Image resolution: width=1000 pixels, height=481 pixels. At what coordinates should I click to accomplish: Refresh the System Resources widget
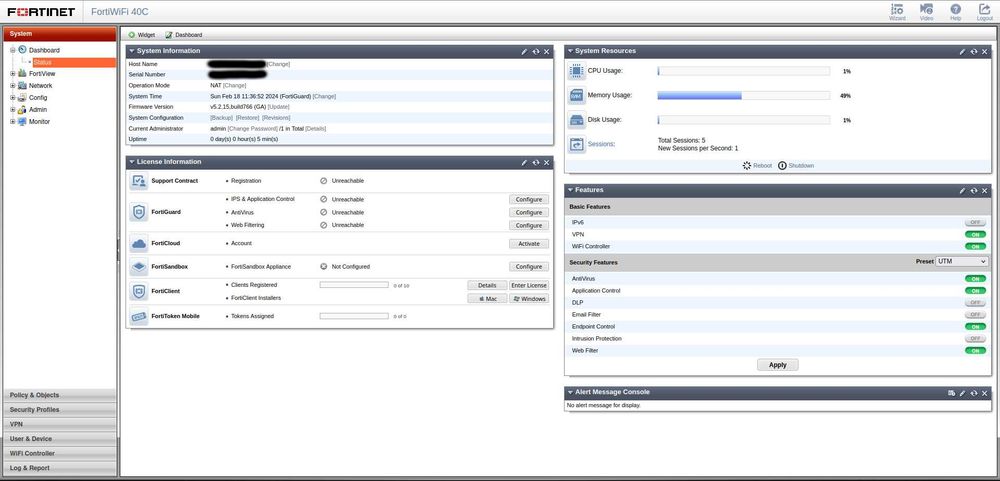click(974, 52)
